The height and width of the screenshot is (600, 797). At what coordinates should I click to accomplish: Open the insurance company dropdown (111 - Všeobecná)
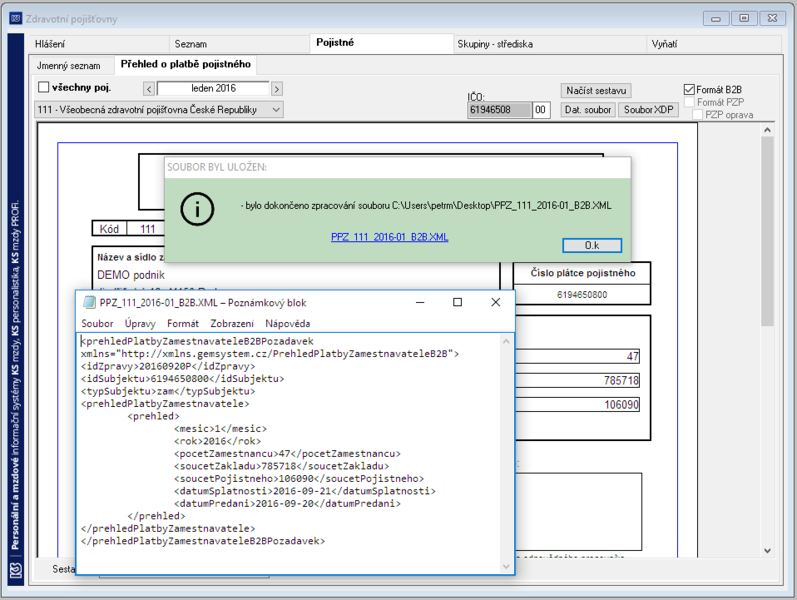pos(159,110)
